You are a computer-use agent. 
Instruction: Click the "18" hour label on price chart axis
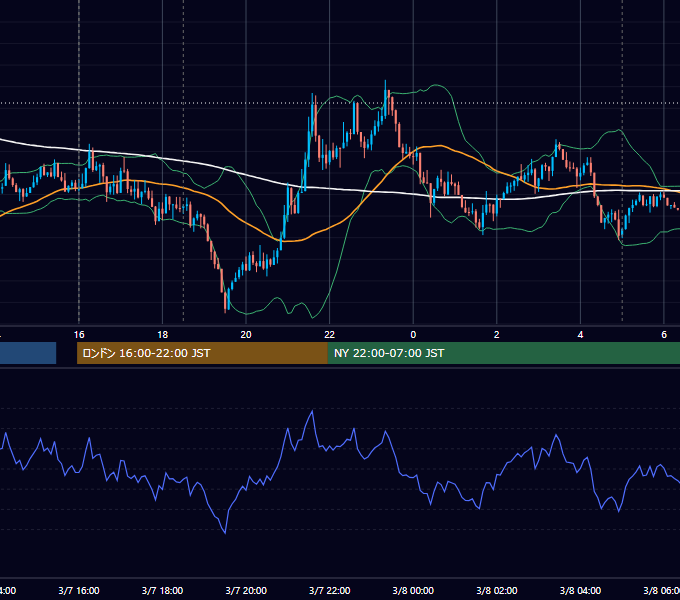click(162, 335)
